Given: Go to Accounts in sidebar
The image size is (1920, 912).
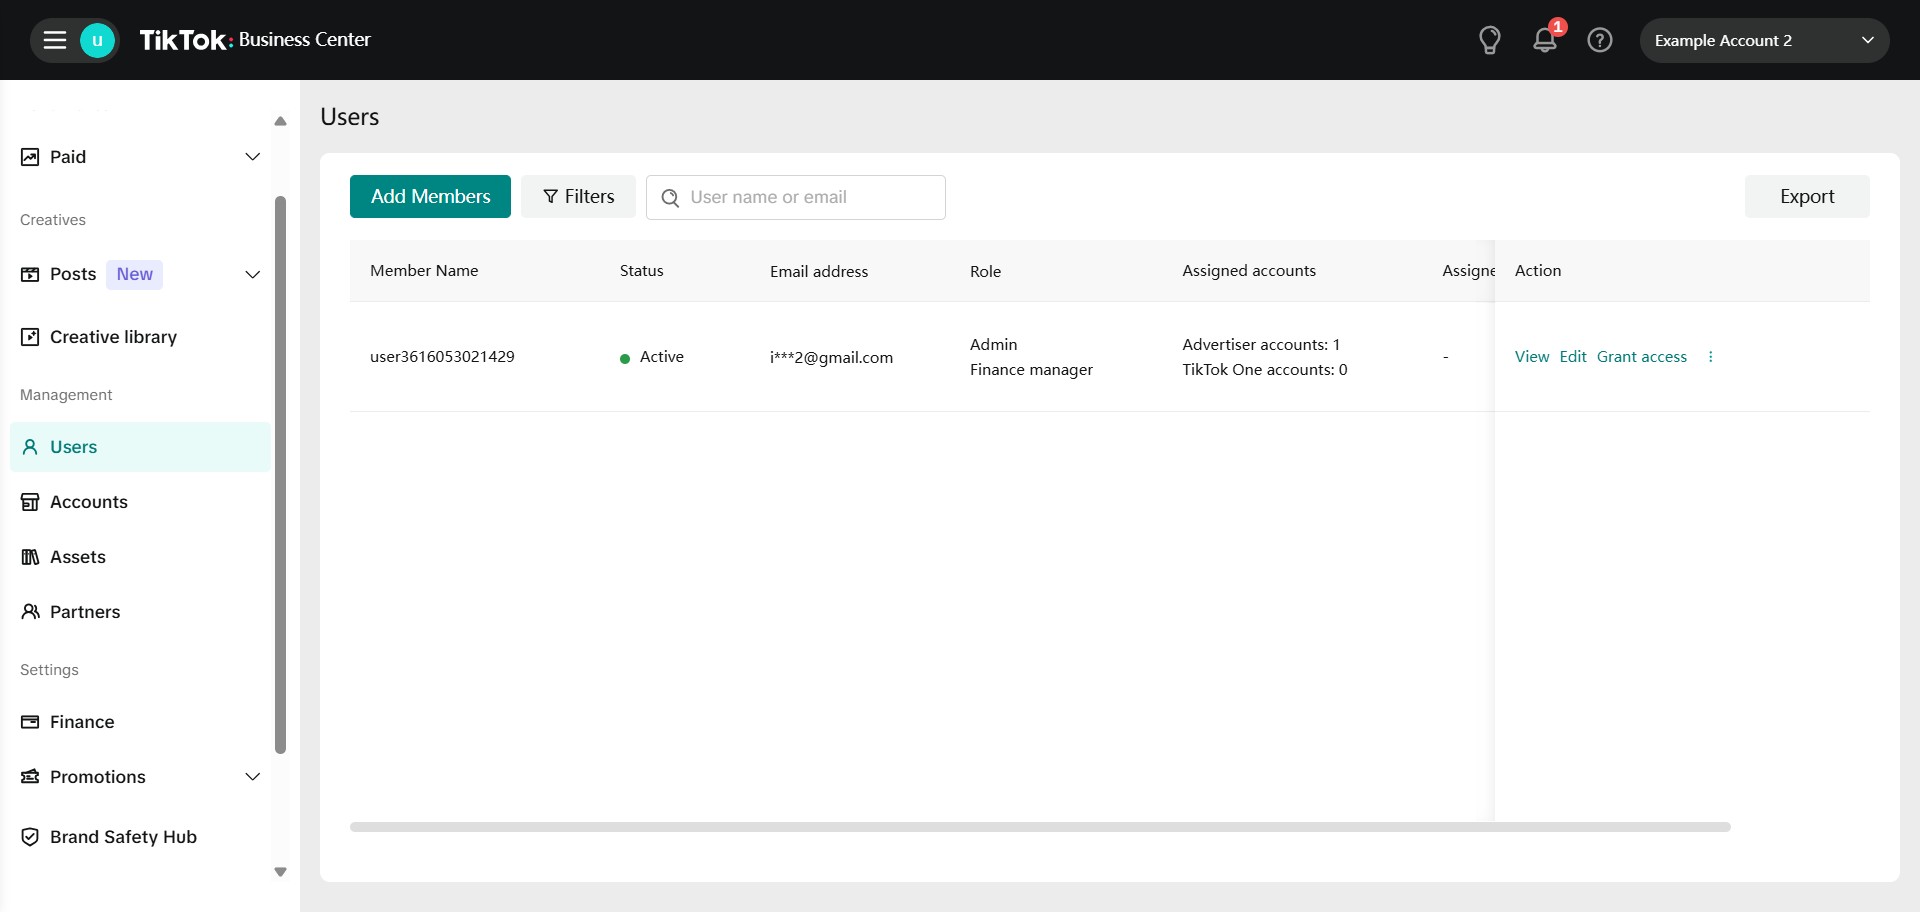Looking at the screenshot, I should coord(88,502).
